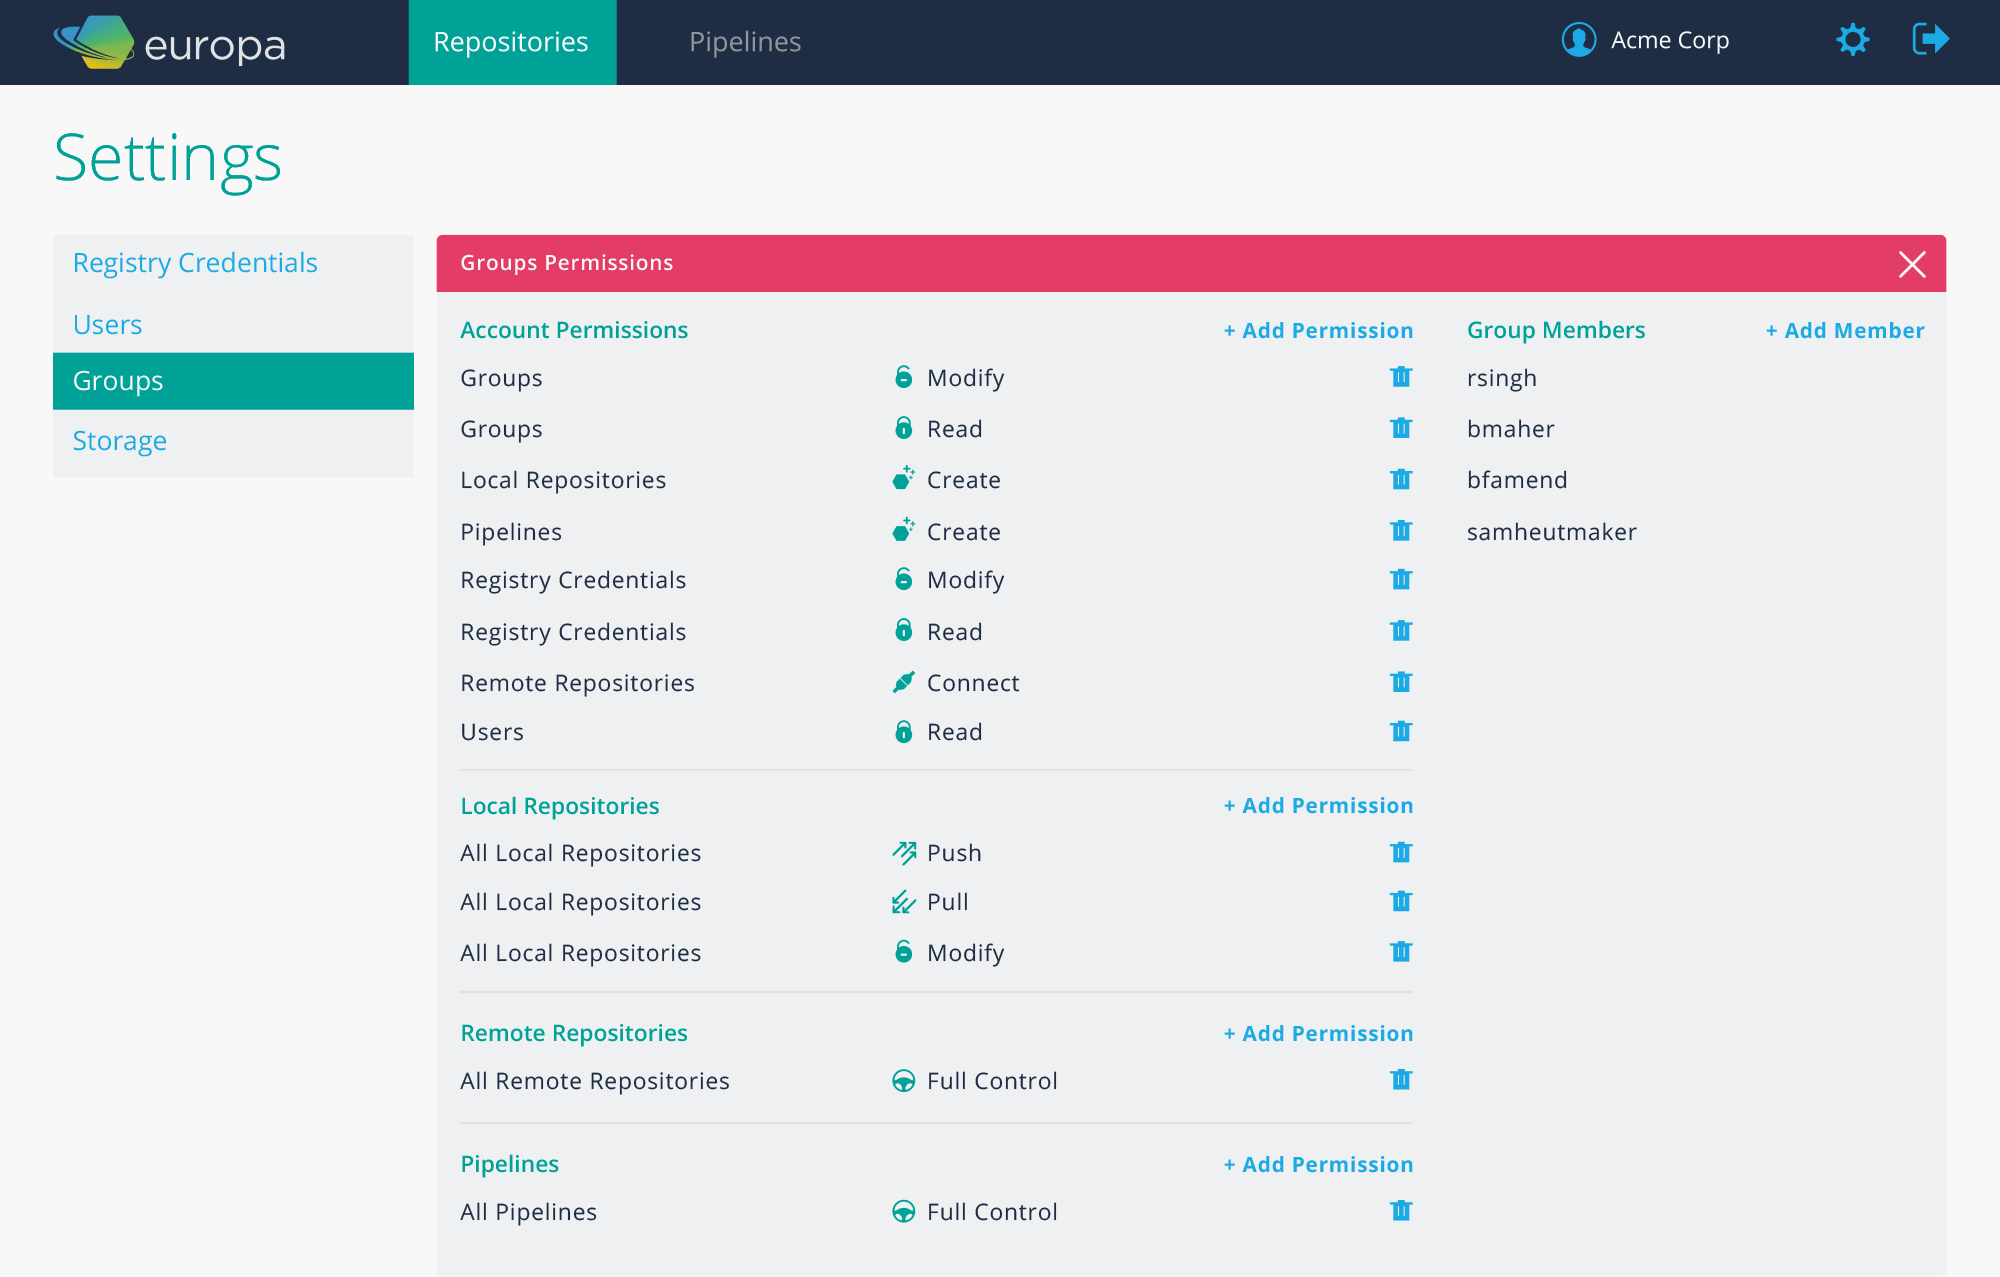Delete the All Pipelines Full Control permission

(1400, 1211)
